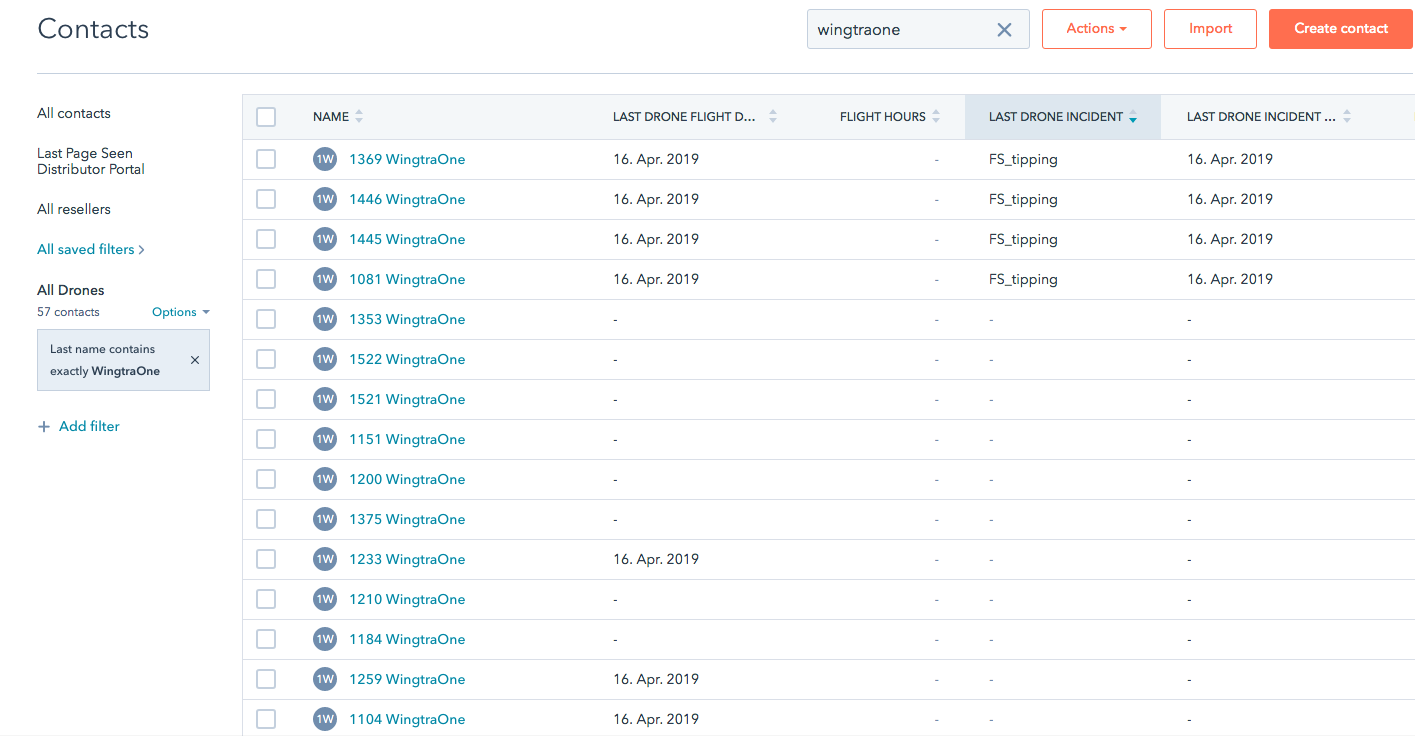Open the Import button

coord(1210,29)
